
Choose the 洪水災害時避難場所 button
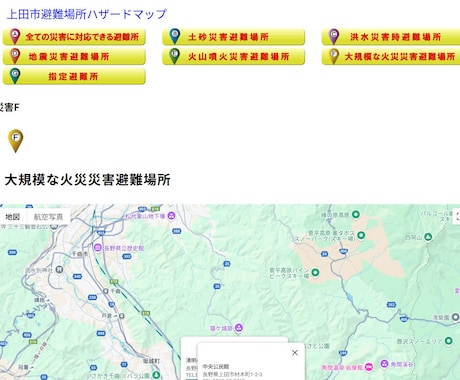[x=391, y=37]
